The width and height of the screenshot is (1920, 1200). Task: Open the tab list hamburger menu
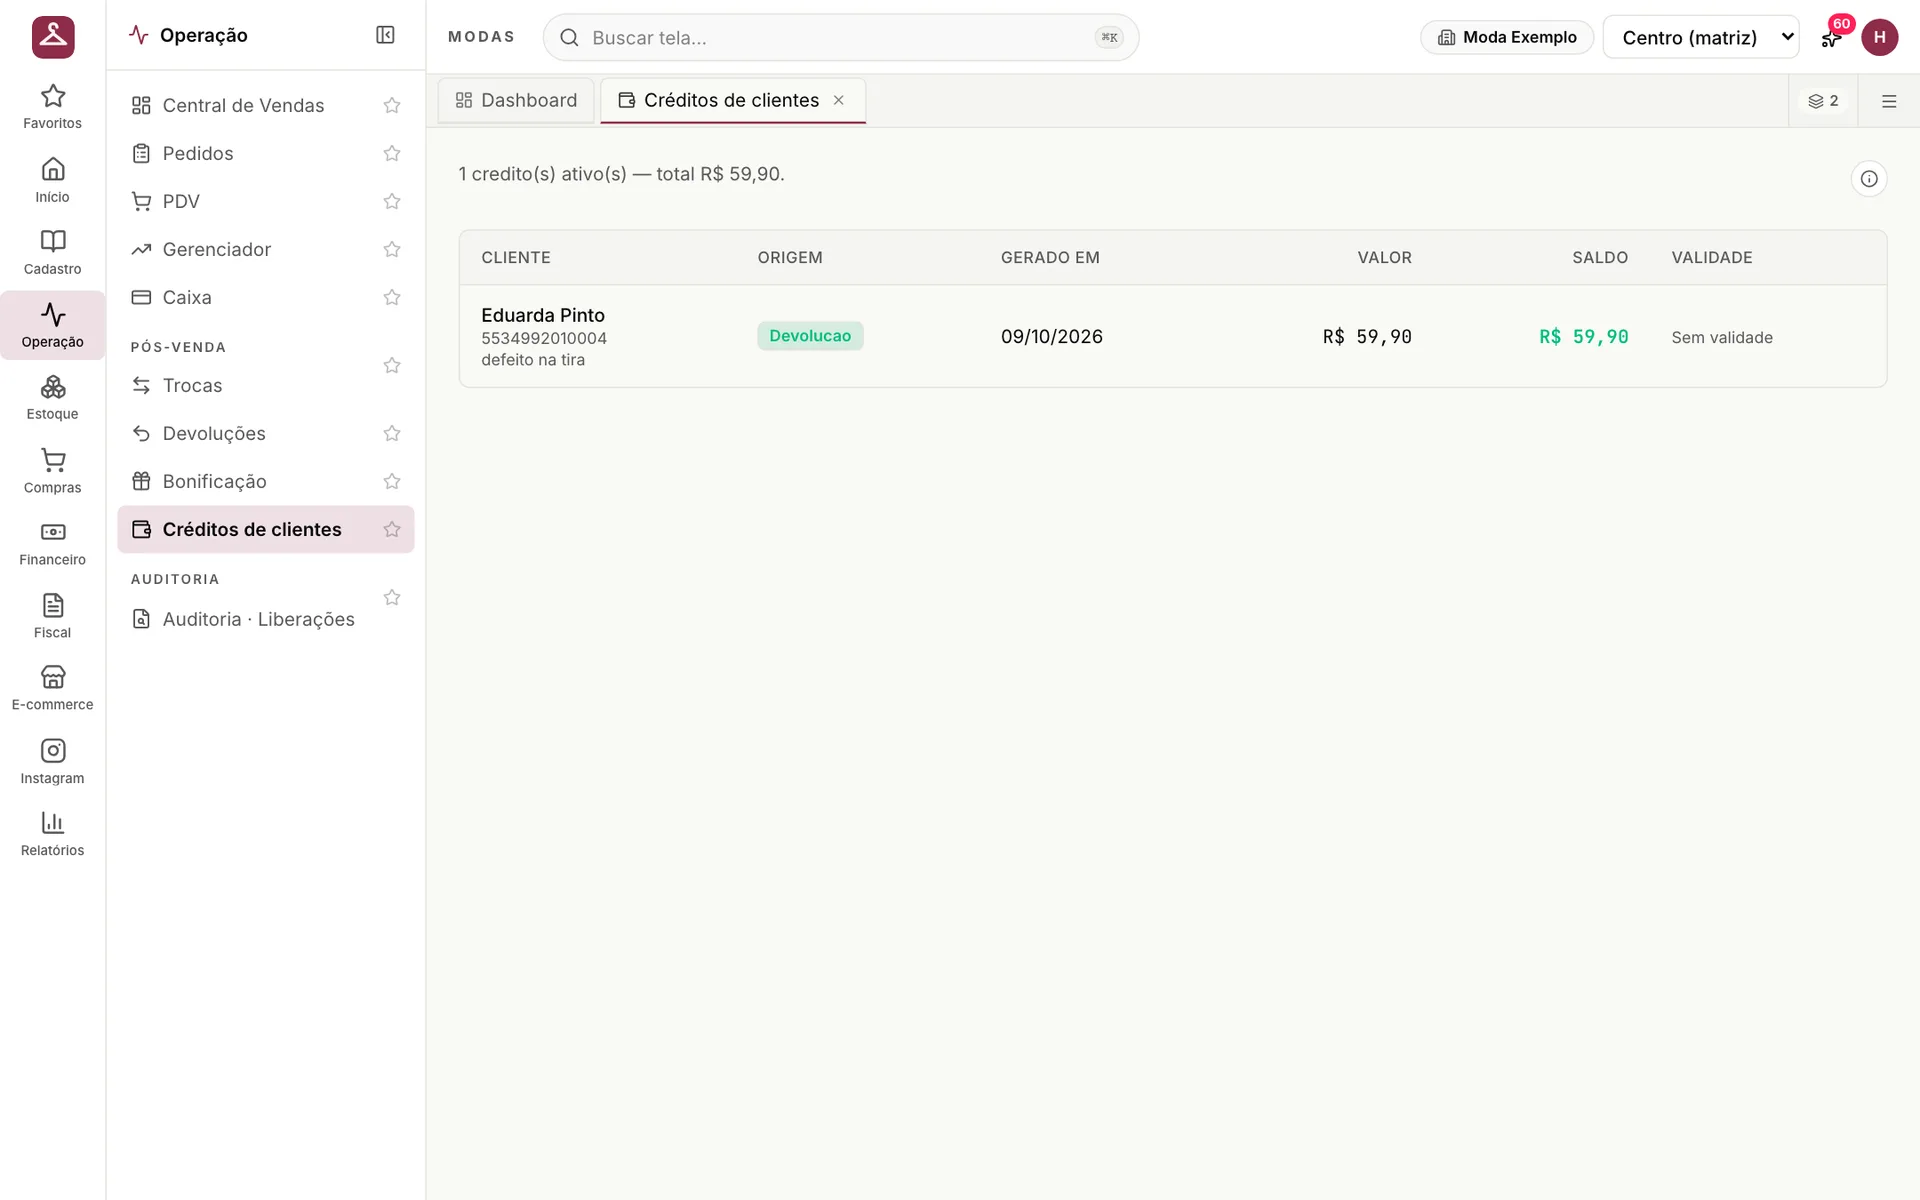tap(1889, 101)
